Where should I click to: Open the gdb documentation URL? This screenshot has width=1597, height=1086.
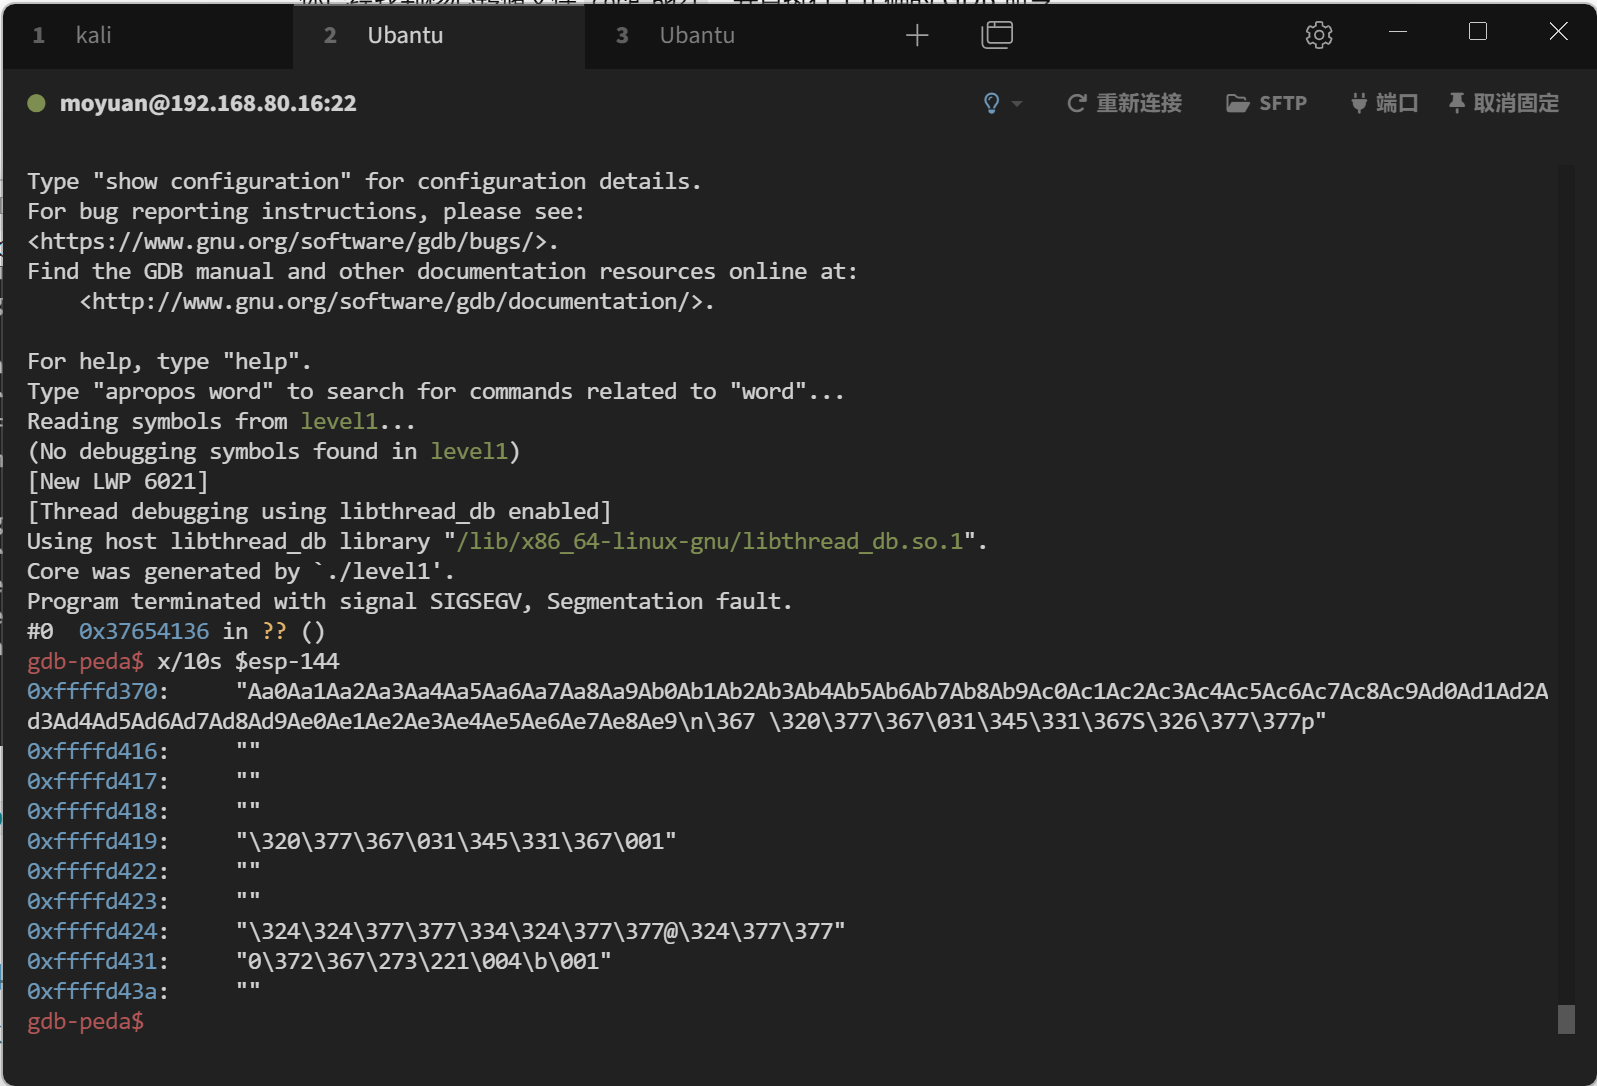pyautogui.click(x=396, y=302)
